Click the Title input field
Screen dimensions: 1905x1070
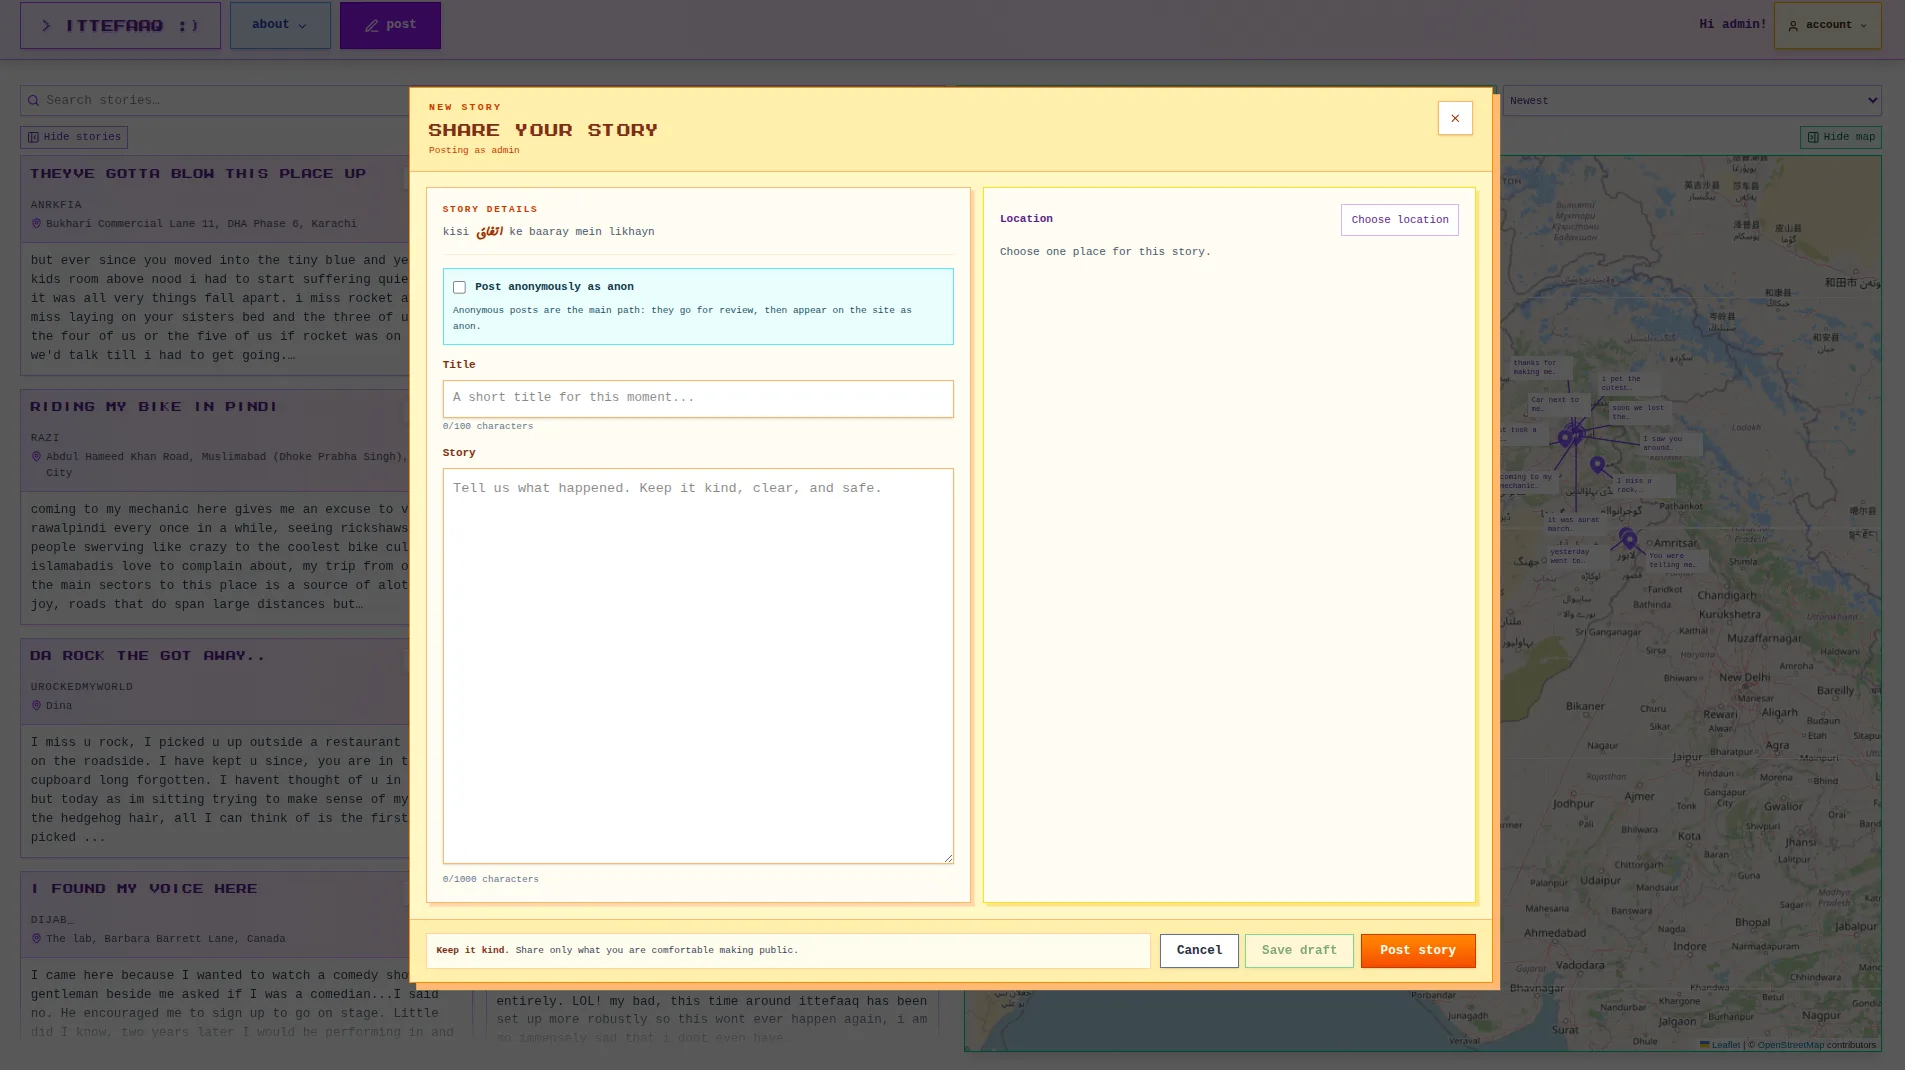point(698,398)
